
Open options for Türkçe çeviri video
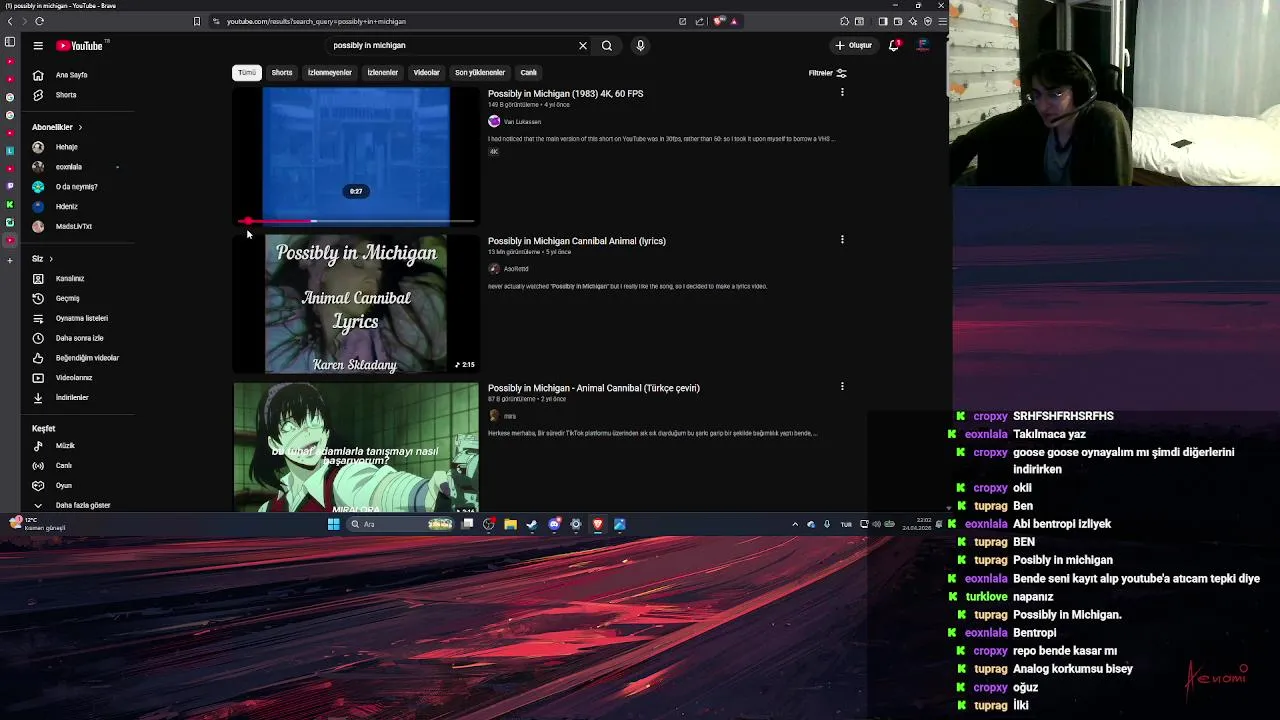(x=842, y=386)
